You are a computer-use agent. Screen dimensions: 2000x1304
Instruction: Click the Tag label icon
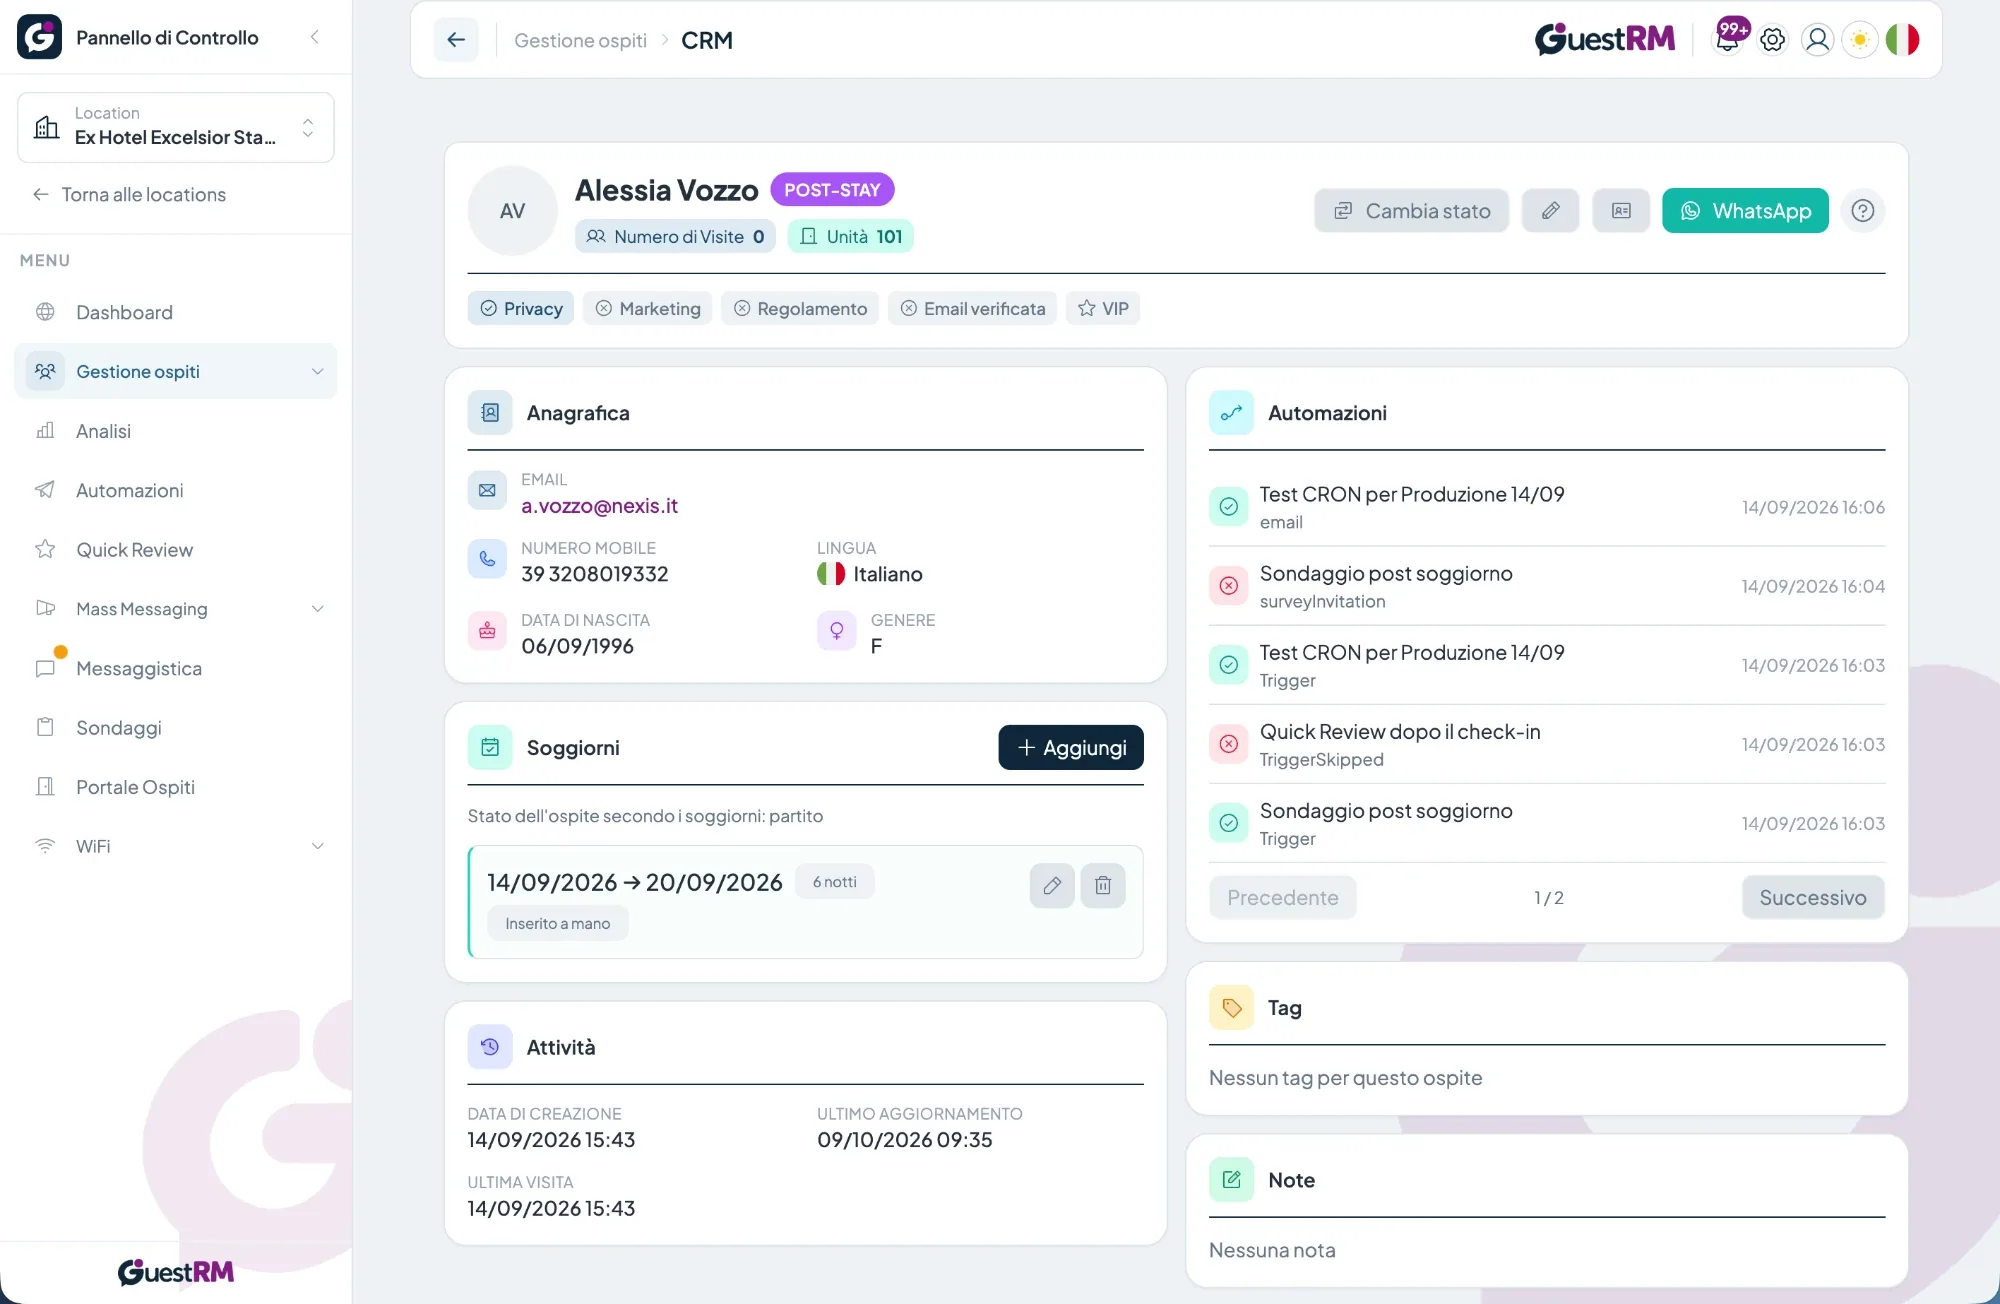coord(1231,1007)
